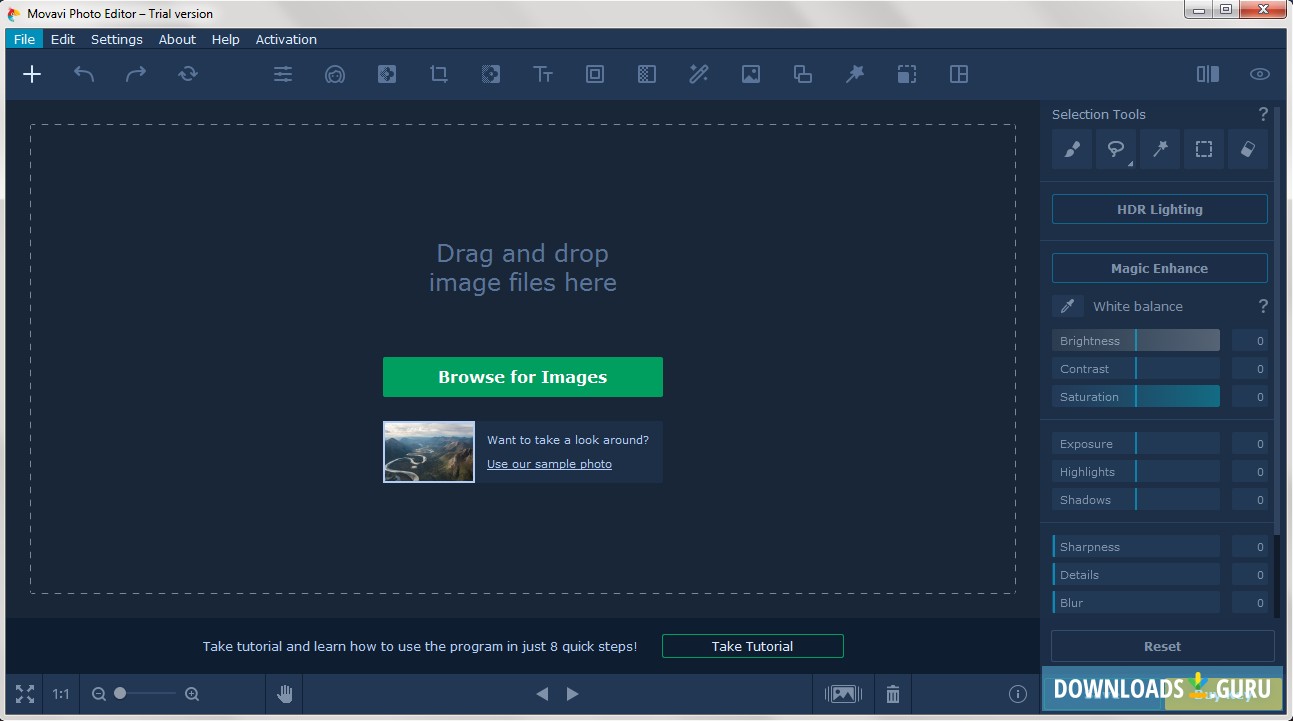Open the Activation menu

click(286, 39)
